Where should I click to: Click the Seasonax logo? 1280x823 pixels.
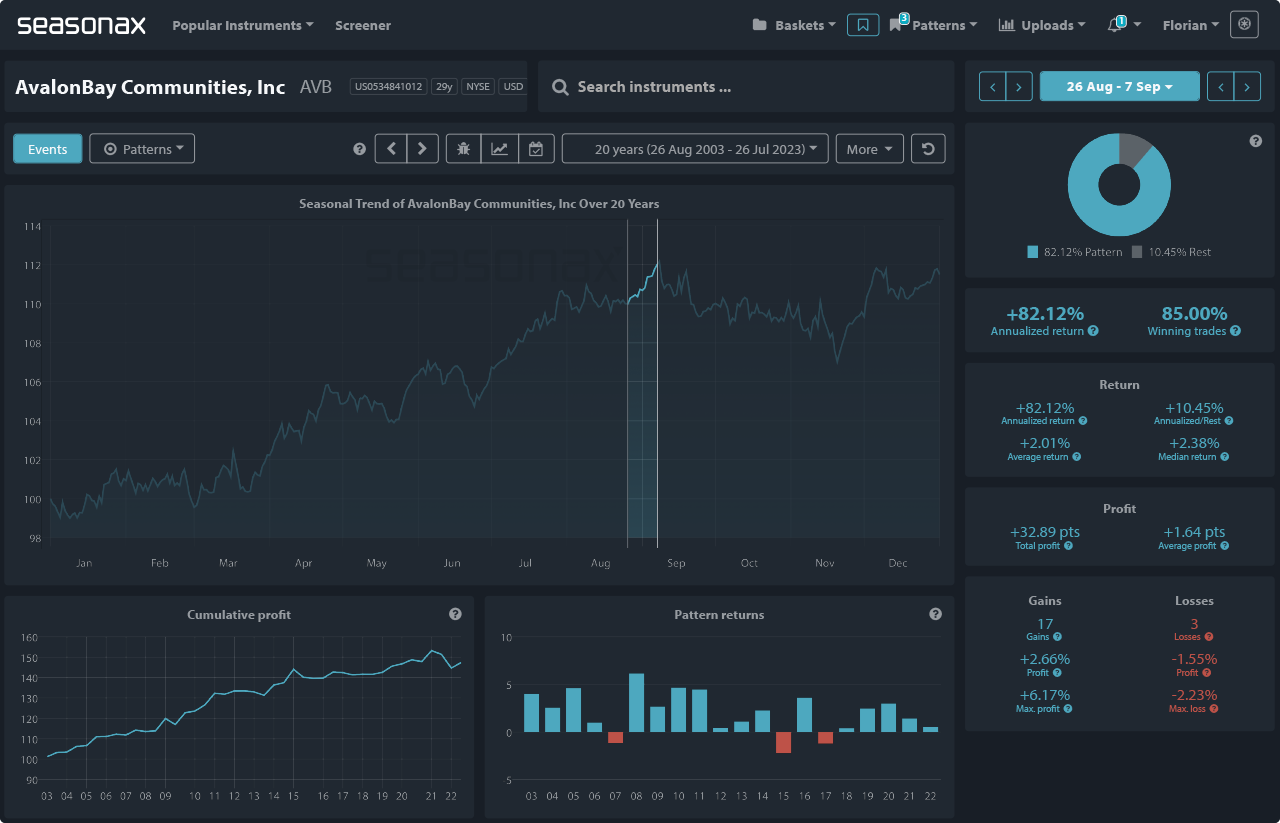(x=81, y=25)
